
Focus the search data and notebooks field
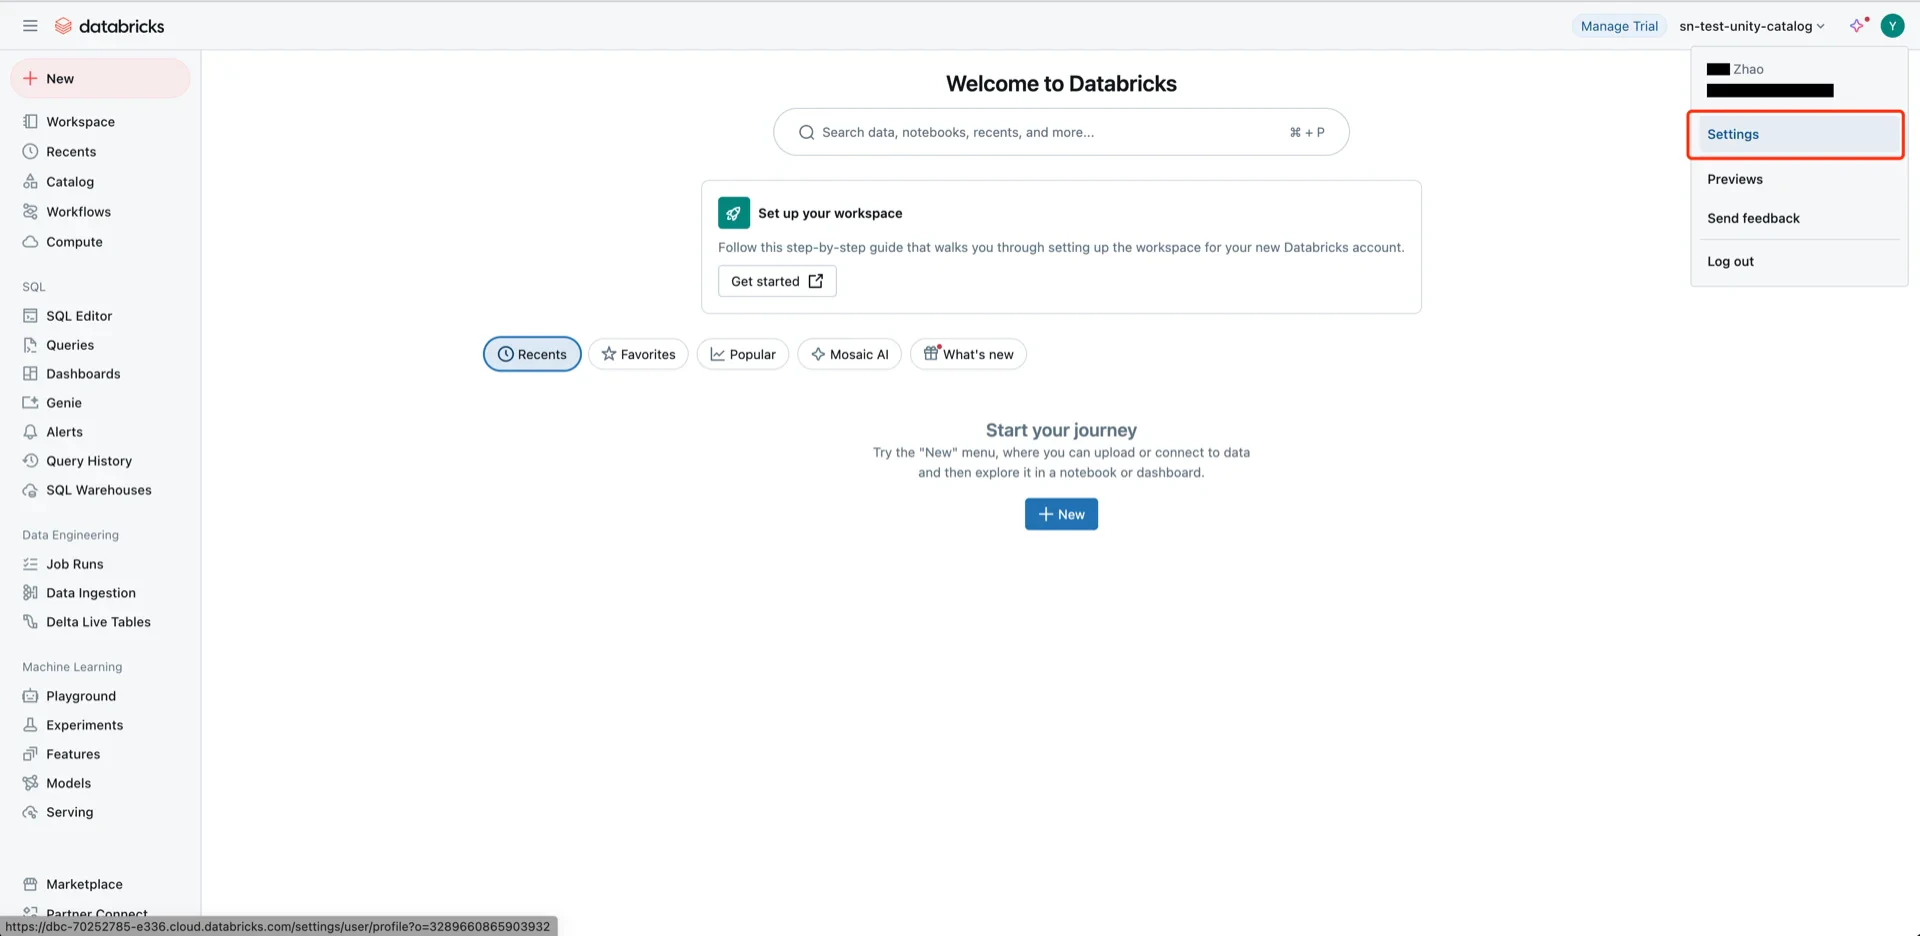pyautogui.click(x=1061, y=132)
